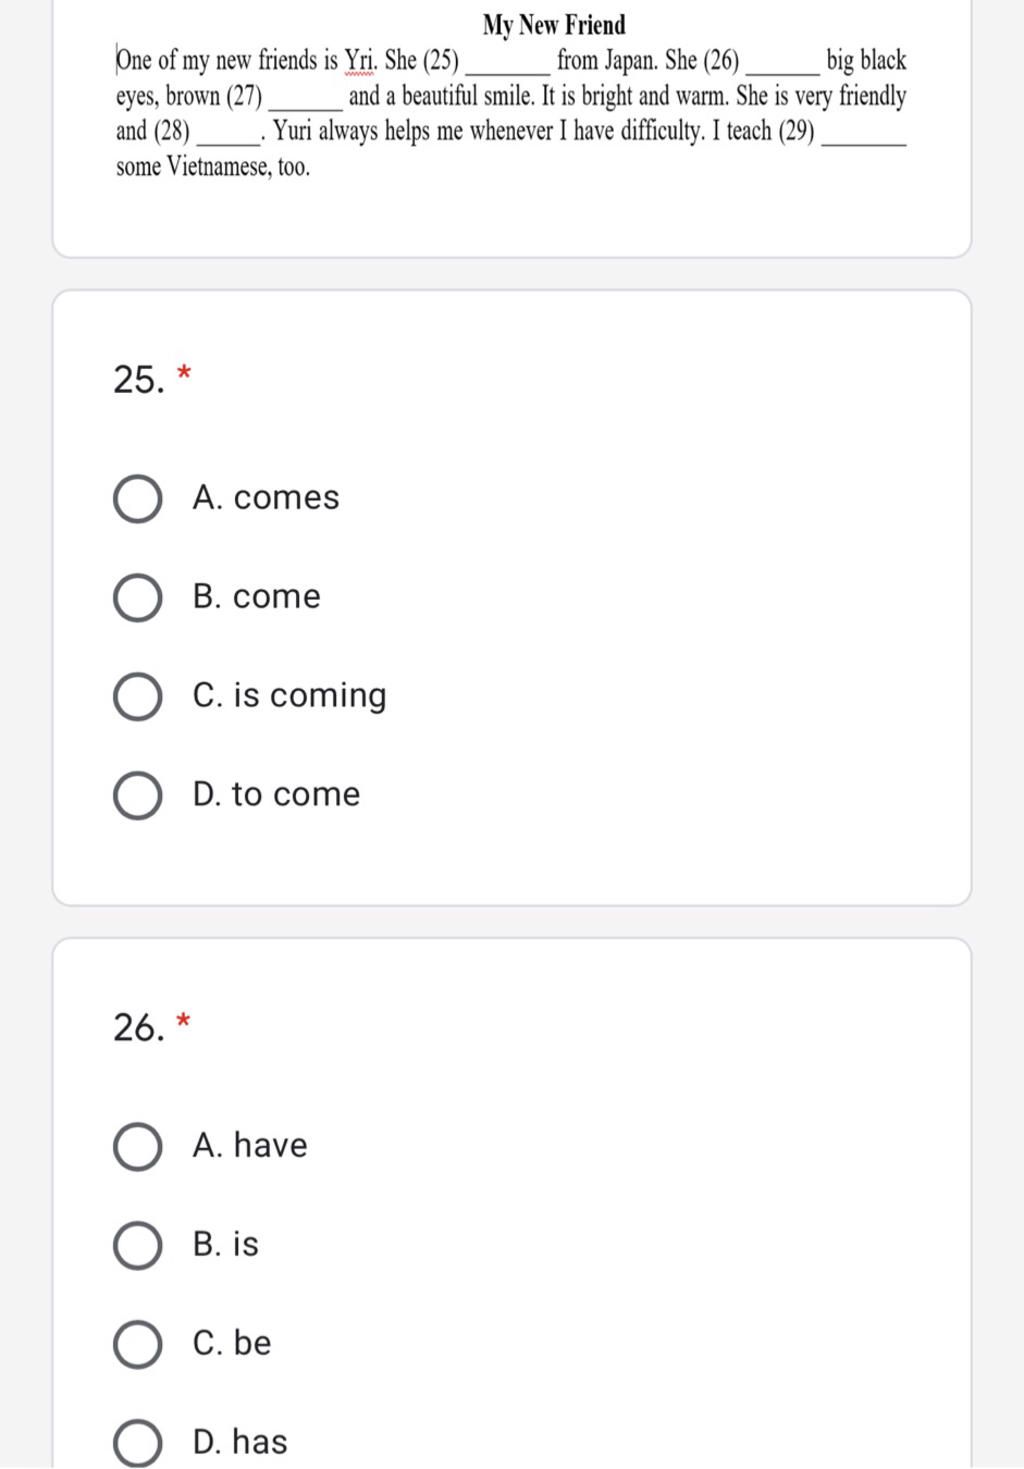The width and height of the screenshot is (1024, 1469).
Task: Click the red required asterisk beside 25
Action: [x=184, y=373]
